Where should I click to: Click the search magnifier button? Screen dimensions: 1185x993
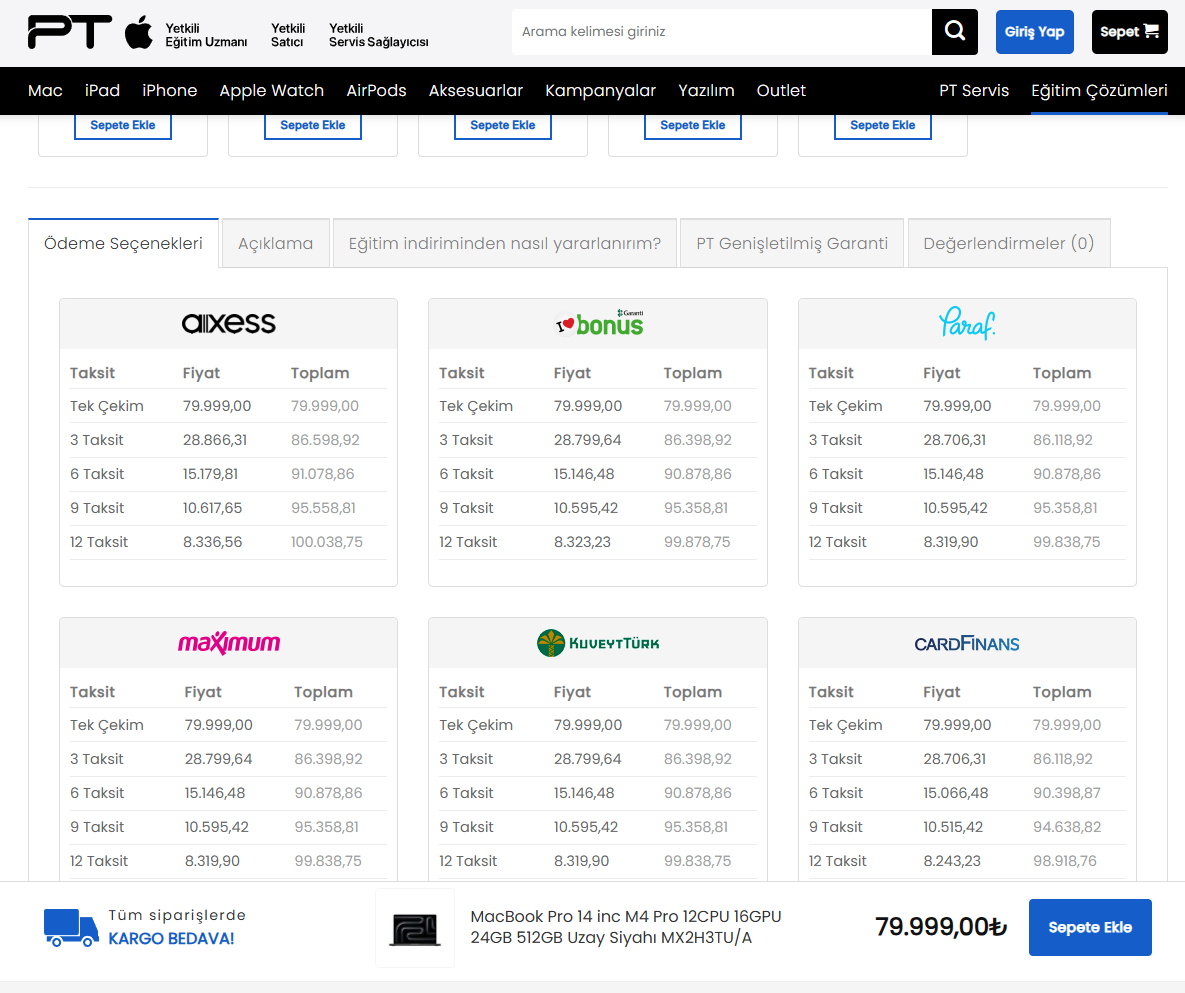[x=954, y=32]
